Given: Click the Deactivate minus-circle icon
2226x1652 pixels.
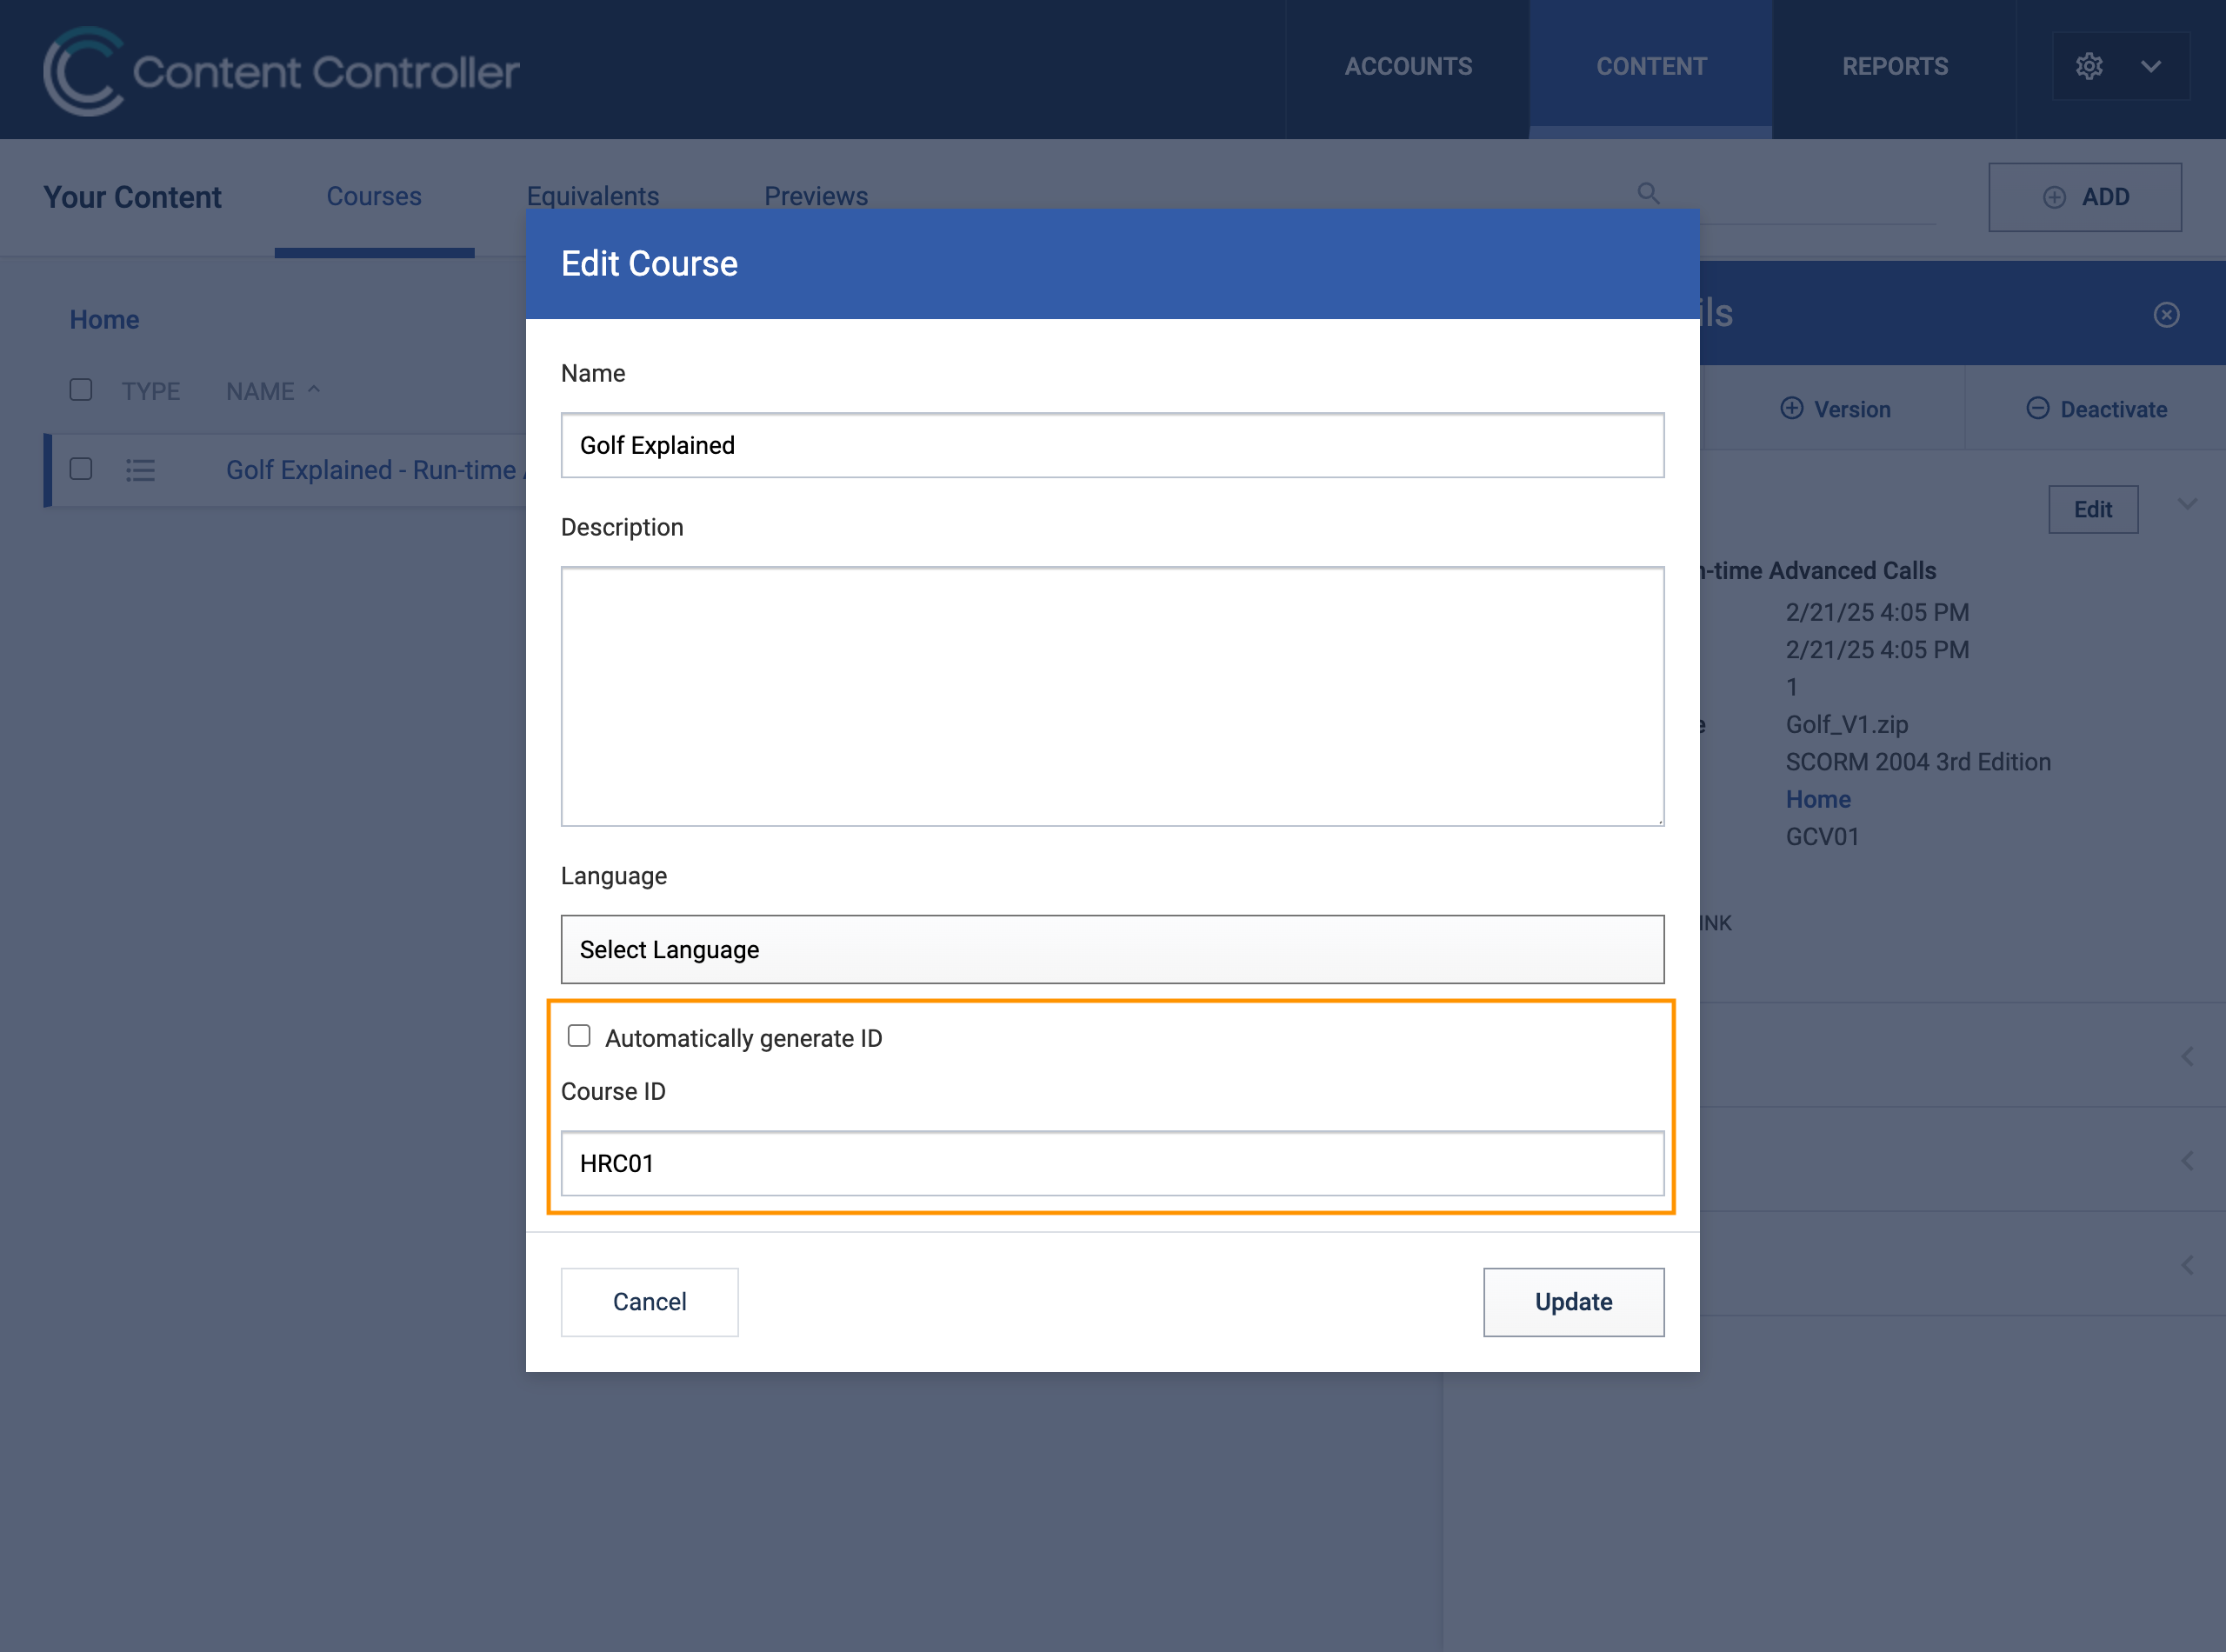Looking at the screenshot, I should click(x=2037, y=408).
